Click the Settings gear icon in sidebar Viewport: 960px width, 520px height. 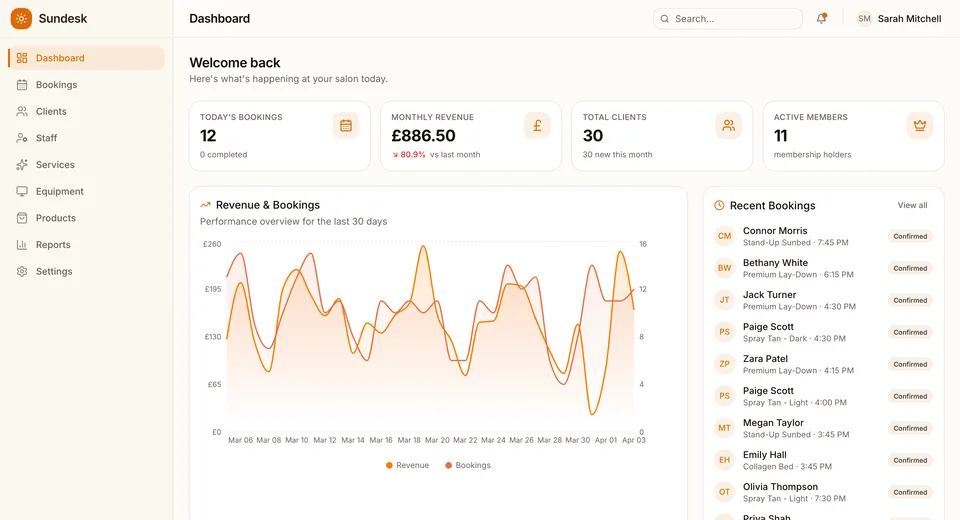22,271
